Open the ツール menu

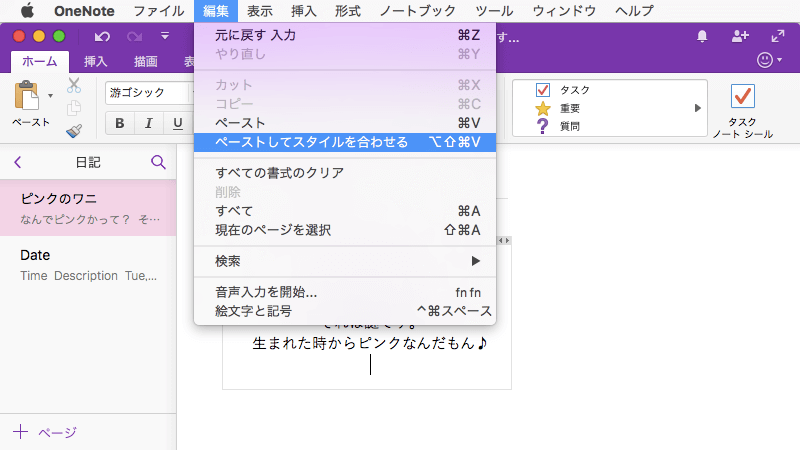pos(494,11)
